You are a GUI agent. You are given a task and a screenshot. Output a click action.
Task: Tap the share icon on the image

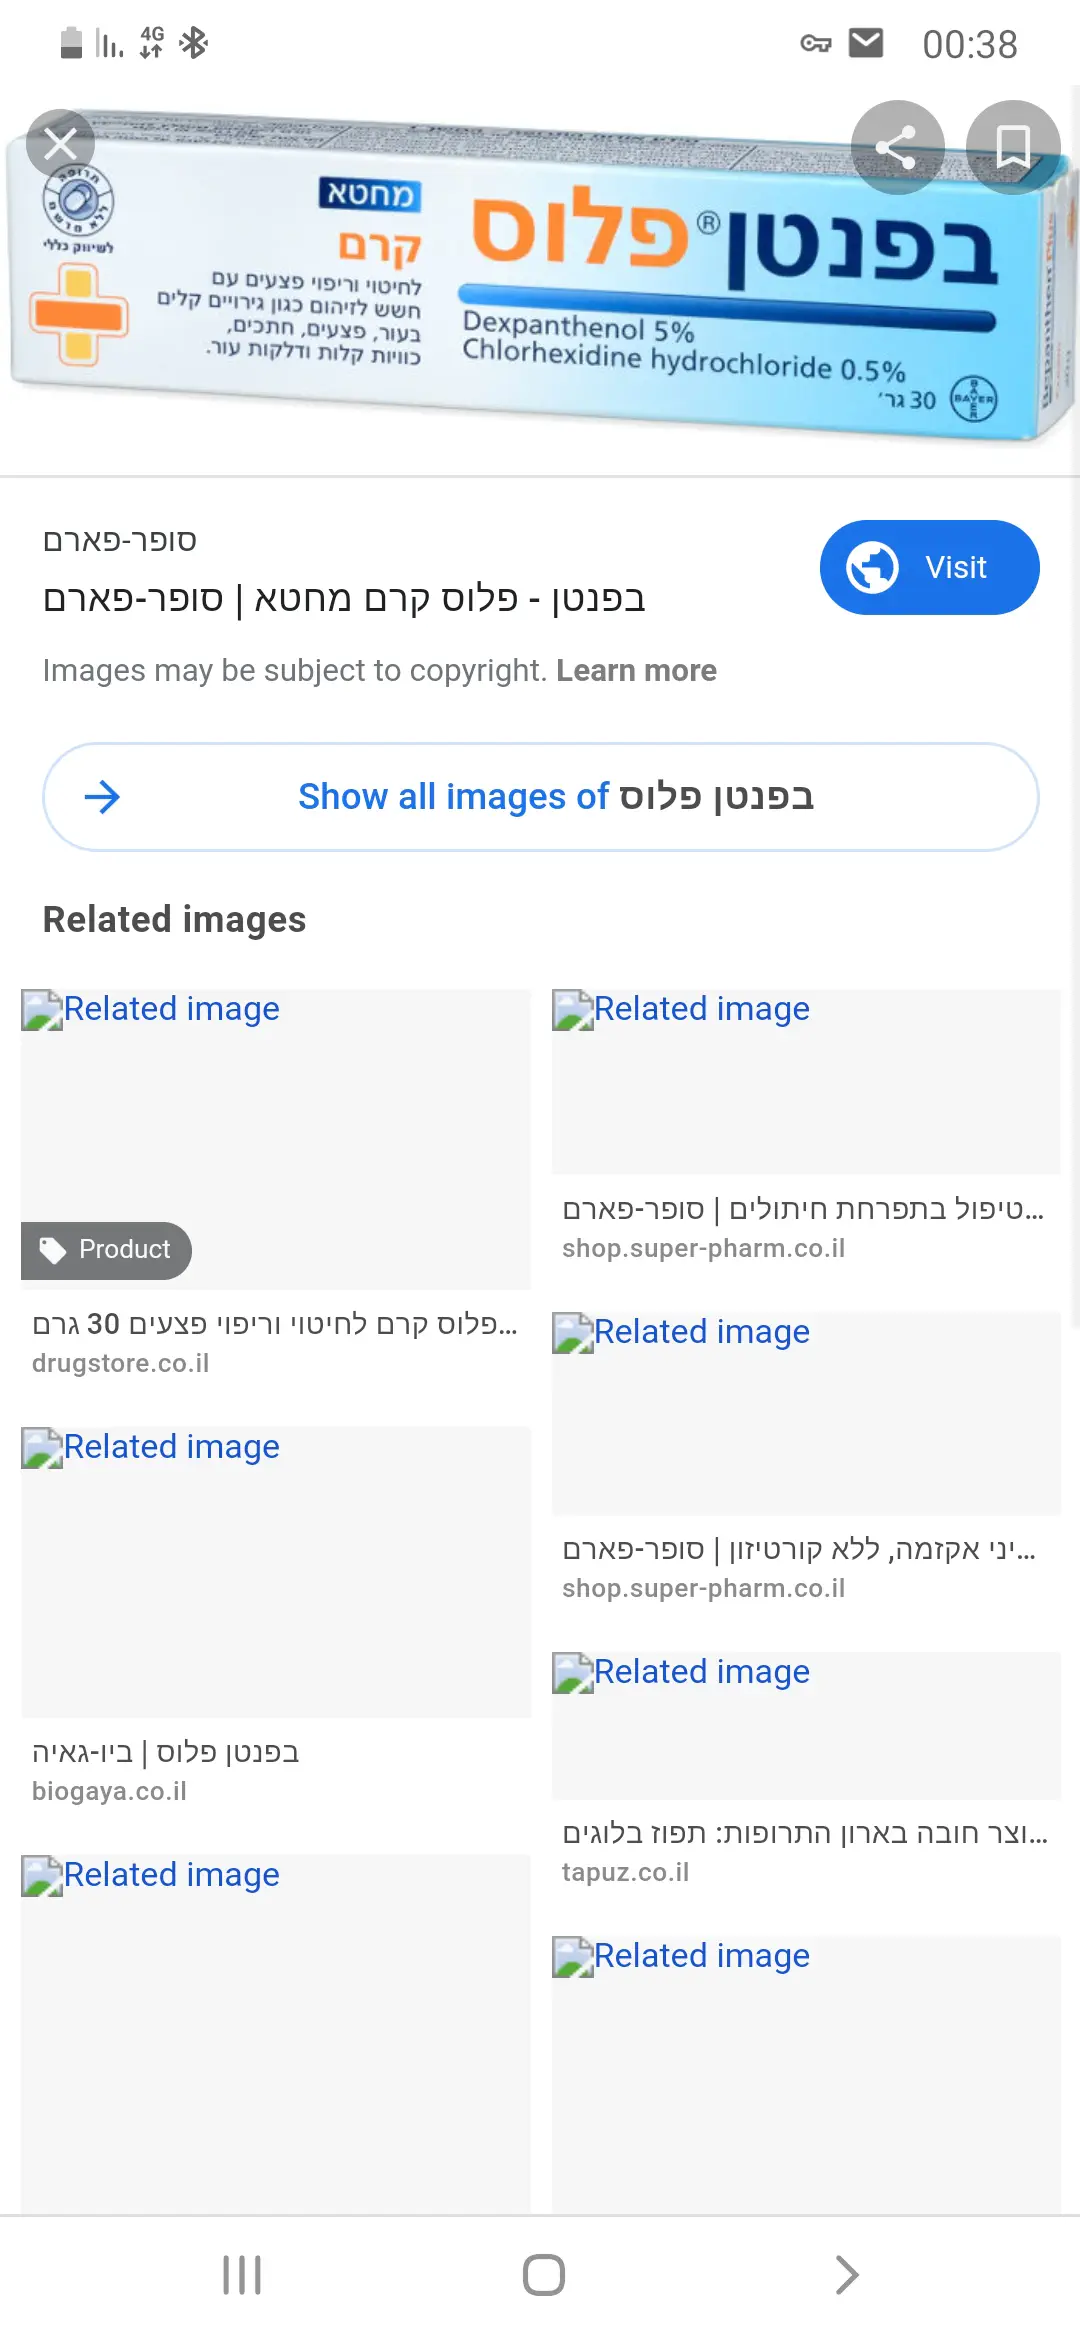(897, 148)
